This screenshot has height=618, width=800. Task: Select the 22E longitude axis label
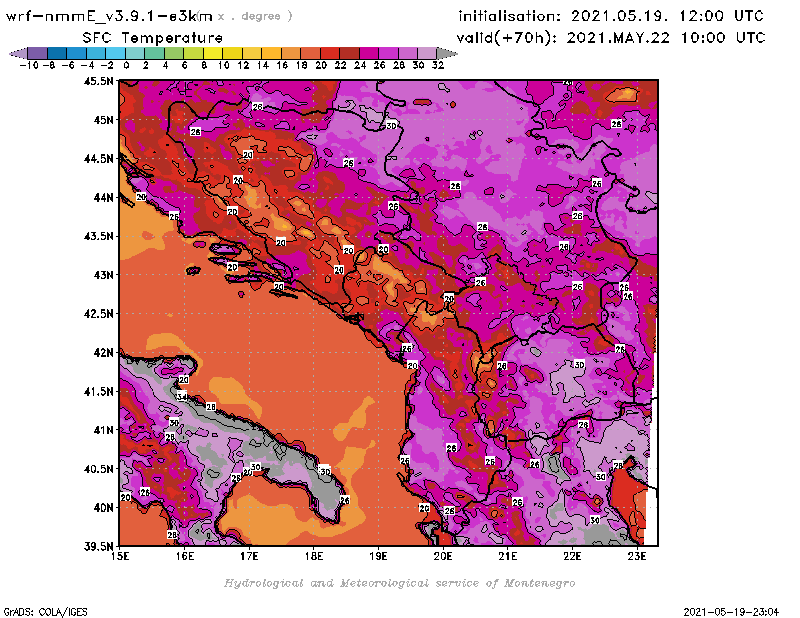572,556
